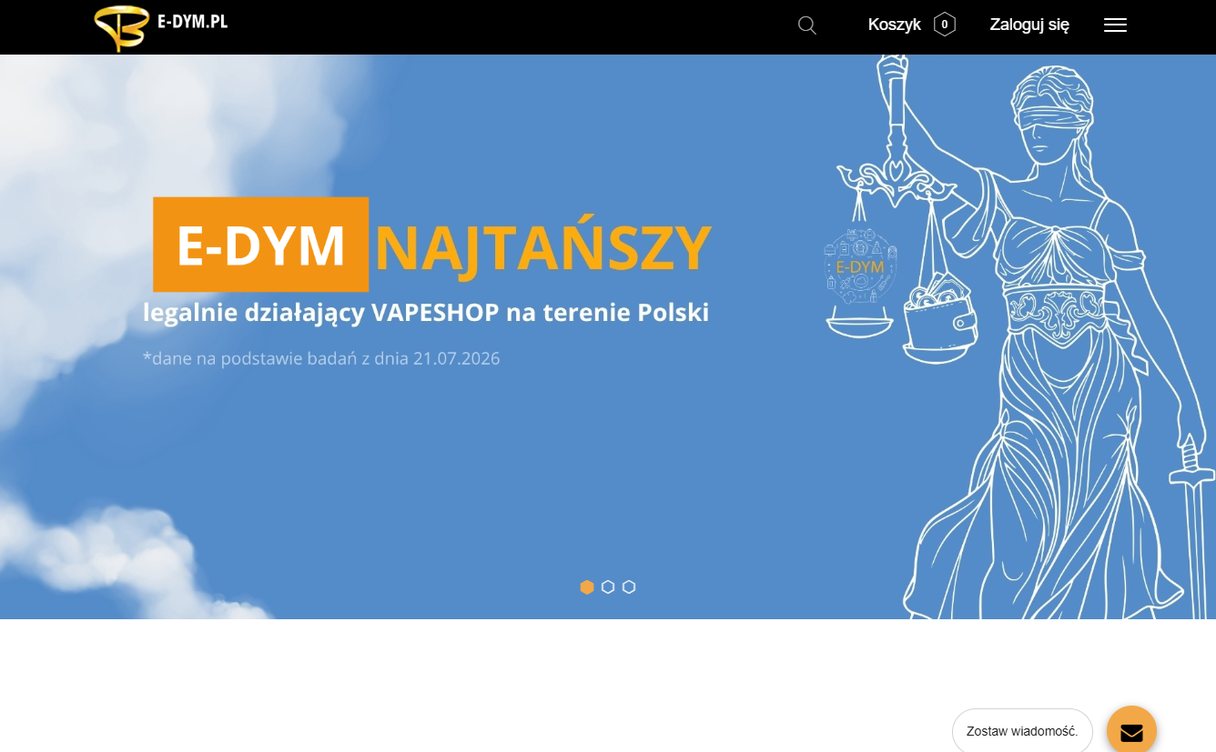1216x752 pixels.
Task: Switch to the second slide dot
Action: click(608, 587)
